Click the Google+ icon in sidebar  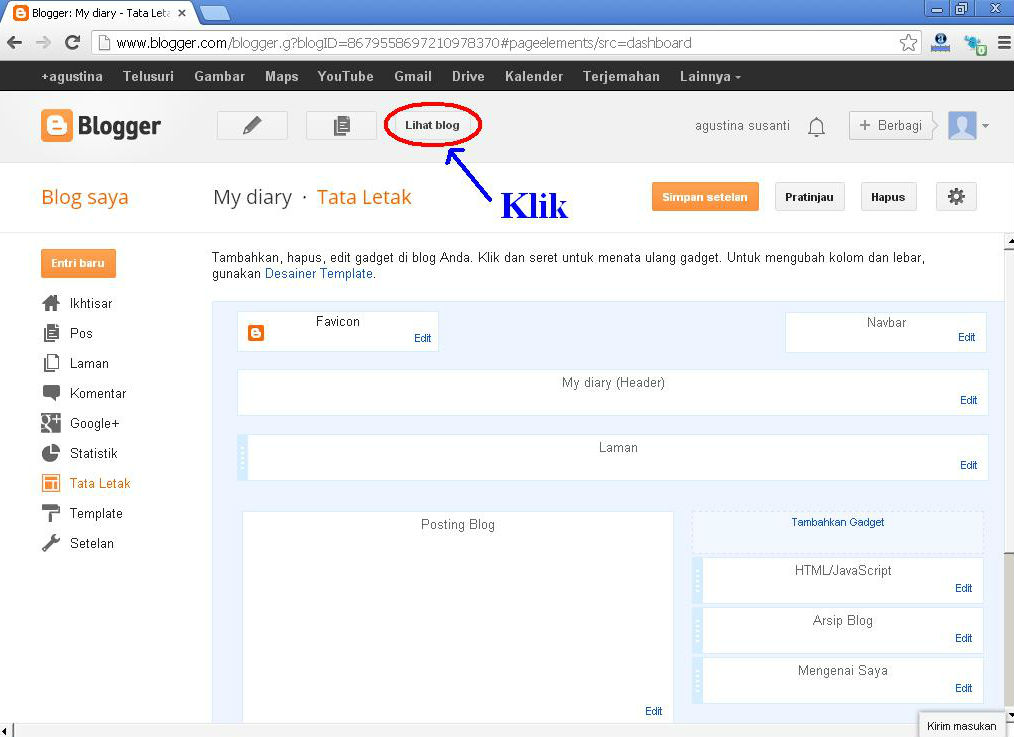click(x=50, y=423)
